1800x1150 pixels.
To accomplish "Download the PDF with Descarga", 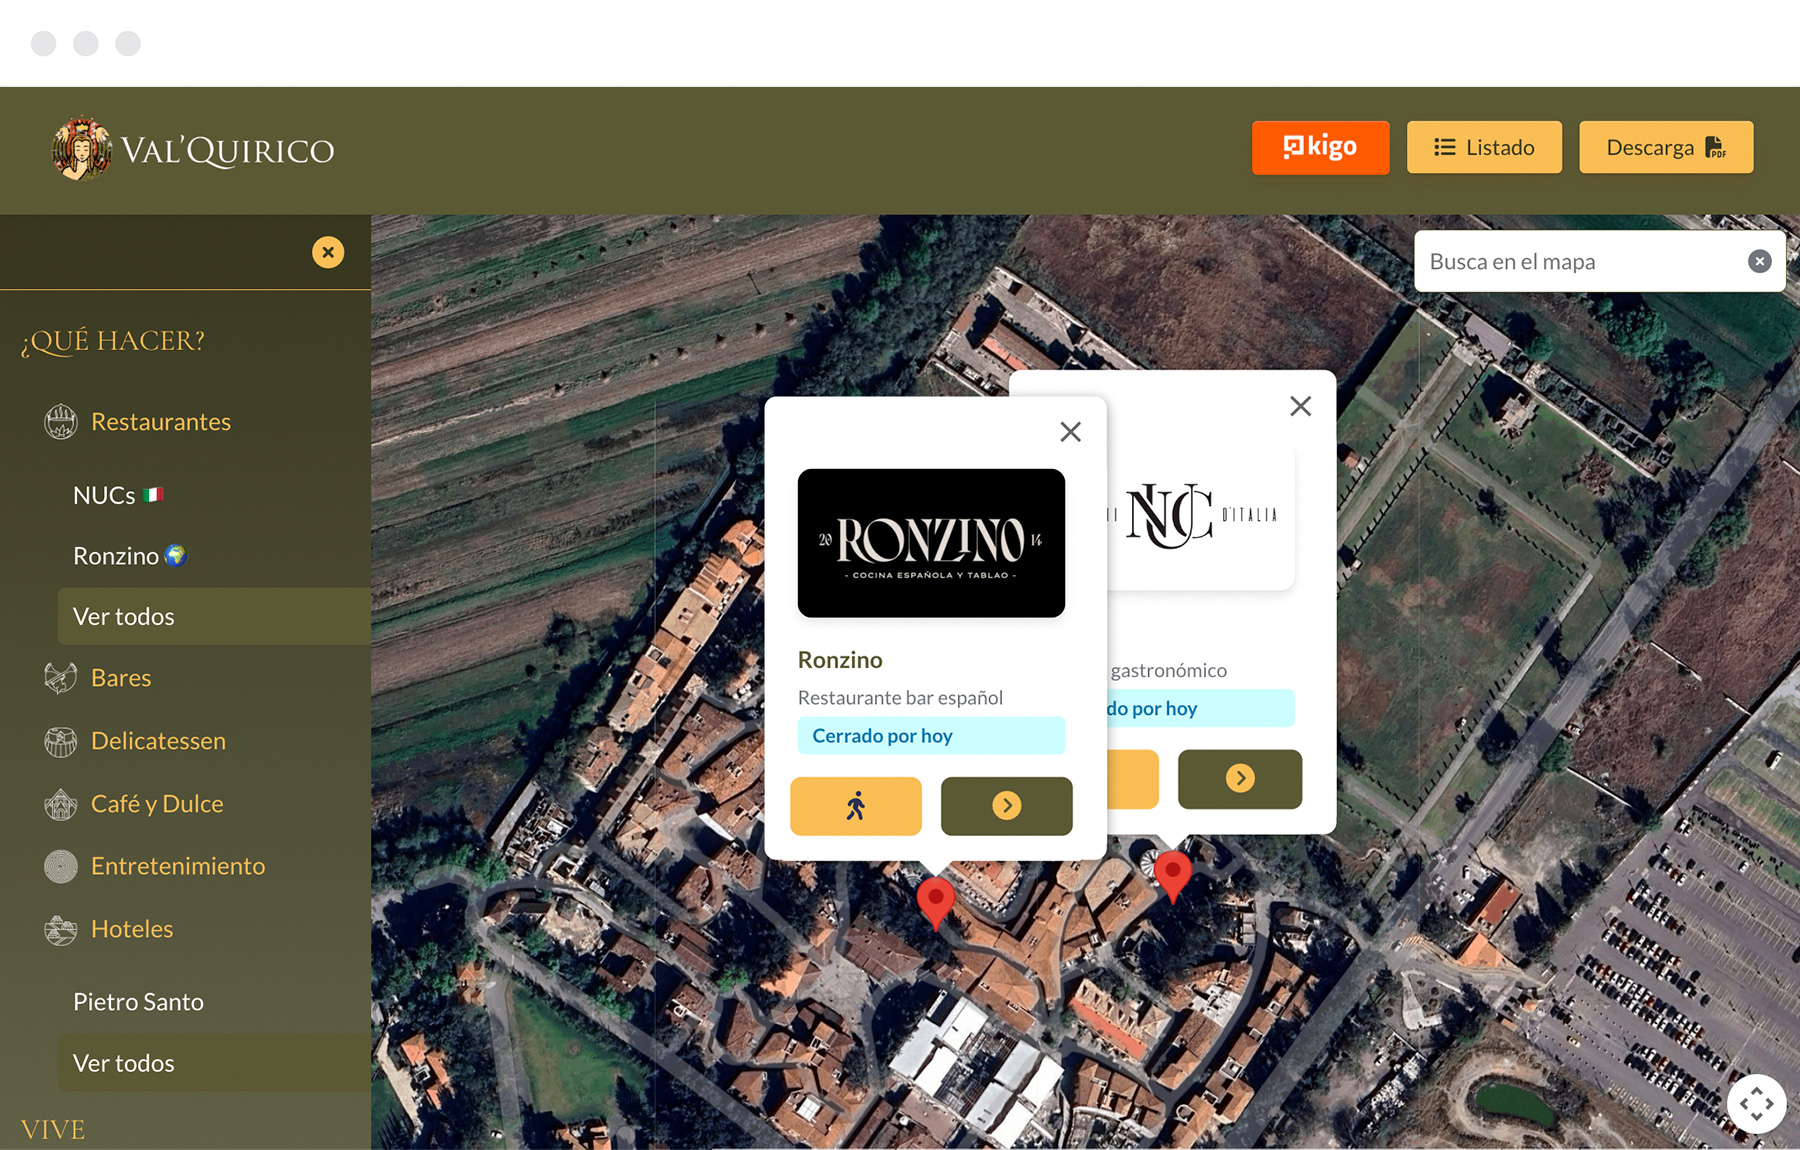I will pos(1666,147).
